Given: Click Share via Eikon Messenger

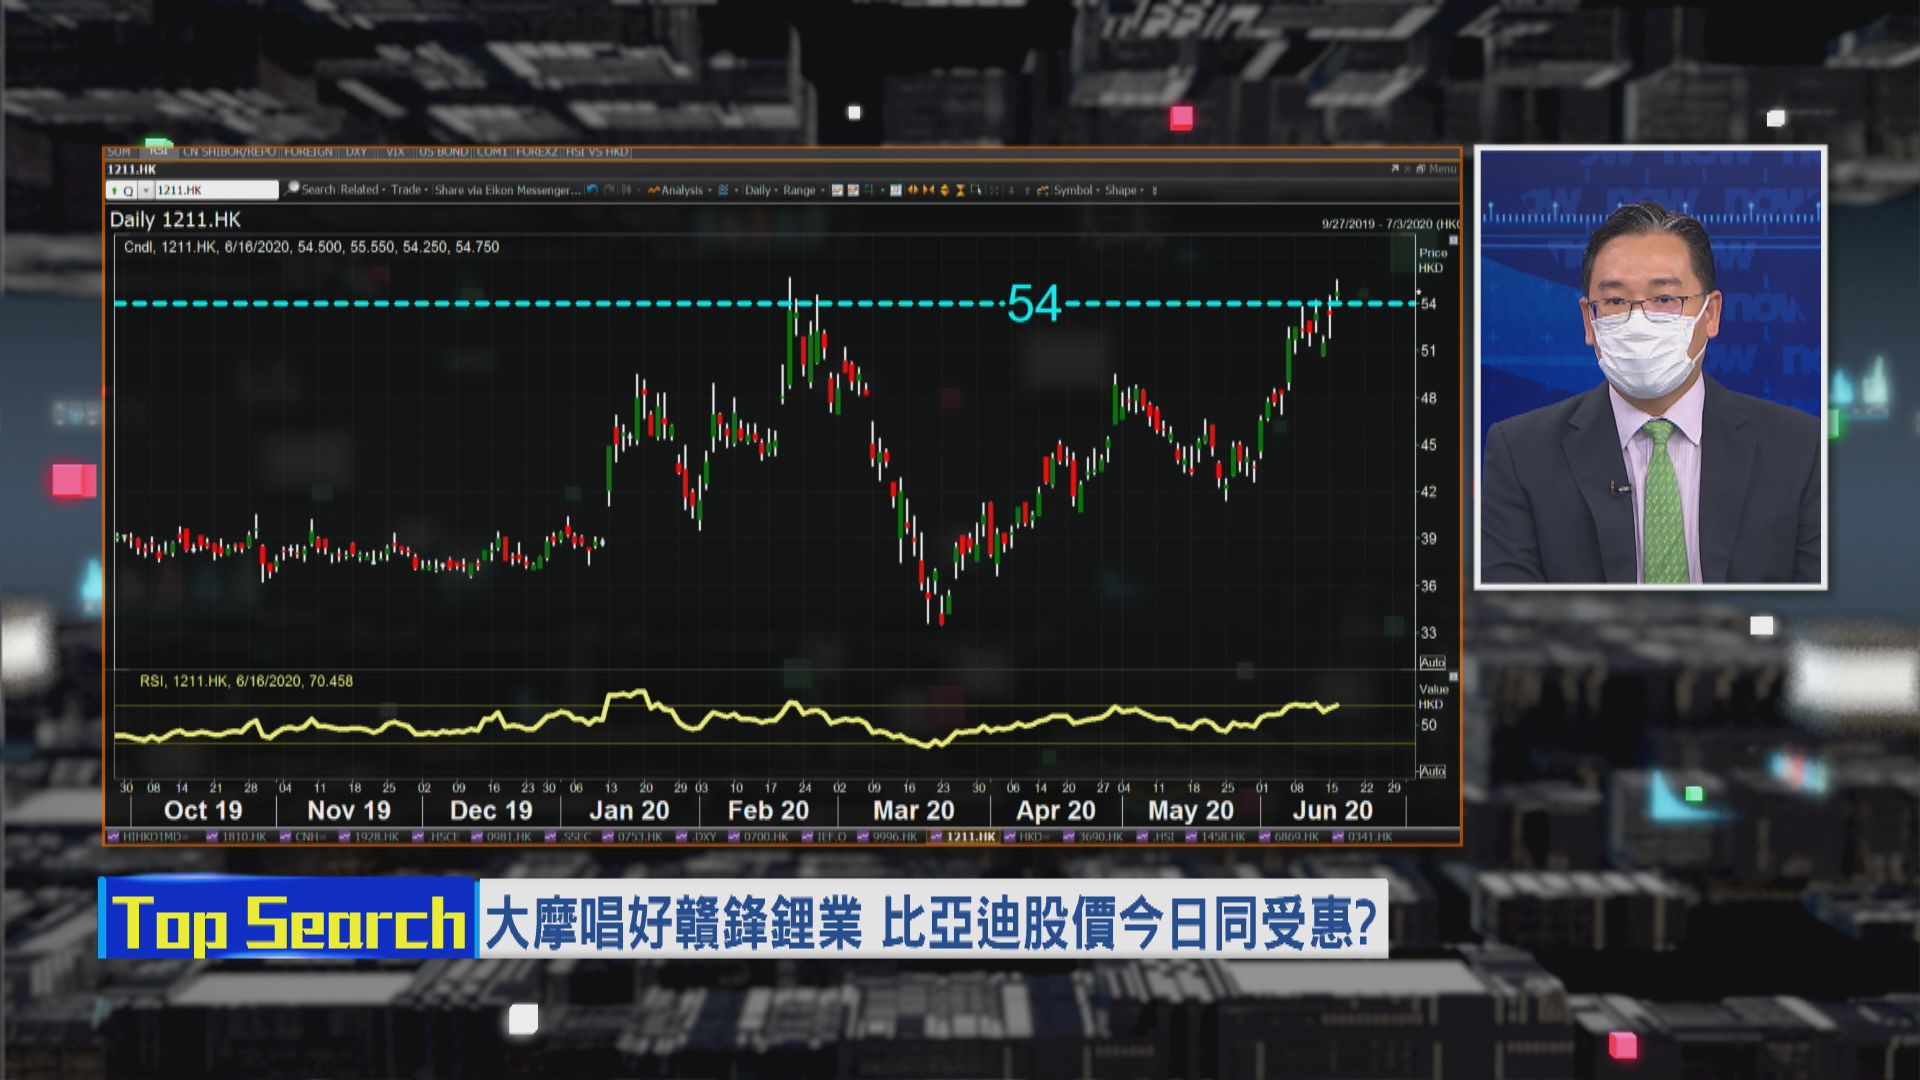Looking at the screenshot, I should (x=507, y=190).
